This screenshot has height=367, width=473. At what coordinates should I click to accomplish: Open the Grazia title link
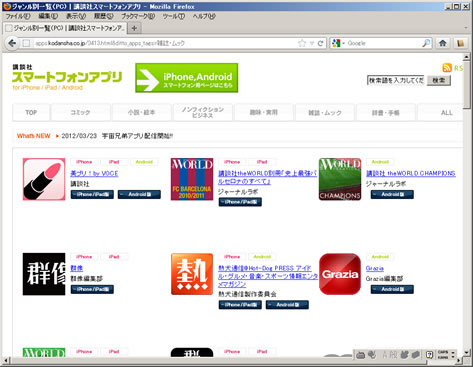(375, 268)
